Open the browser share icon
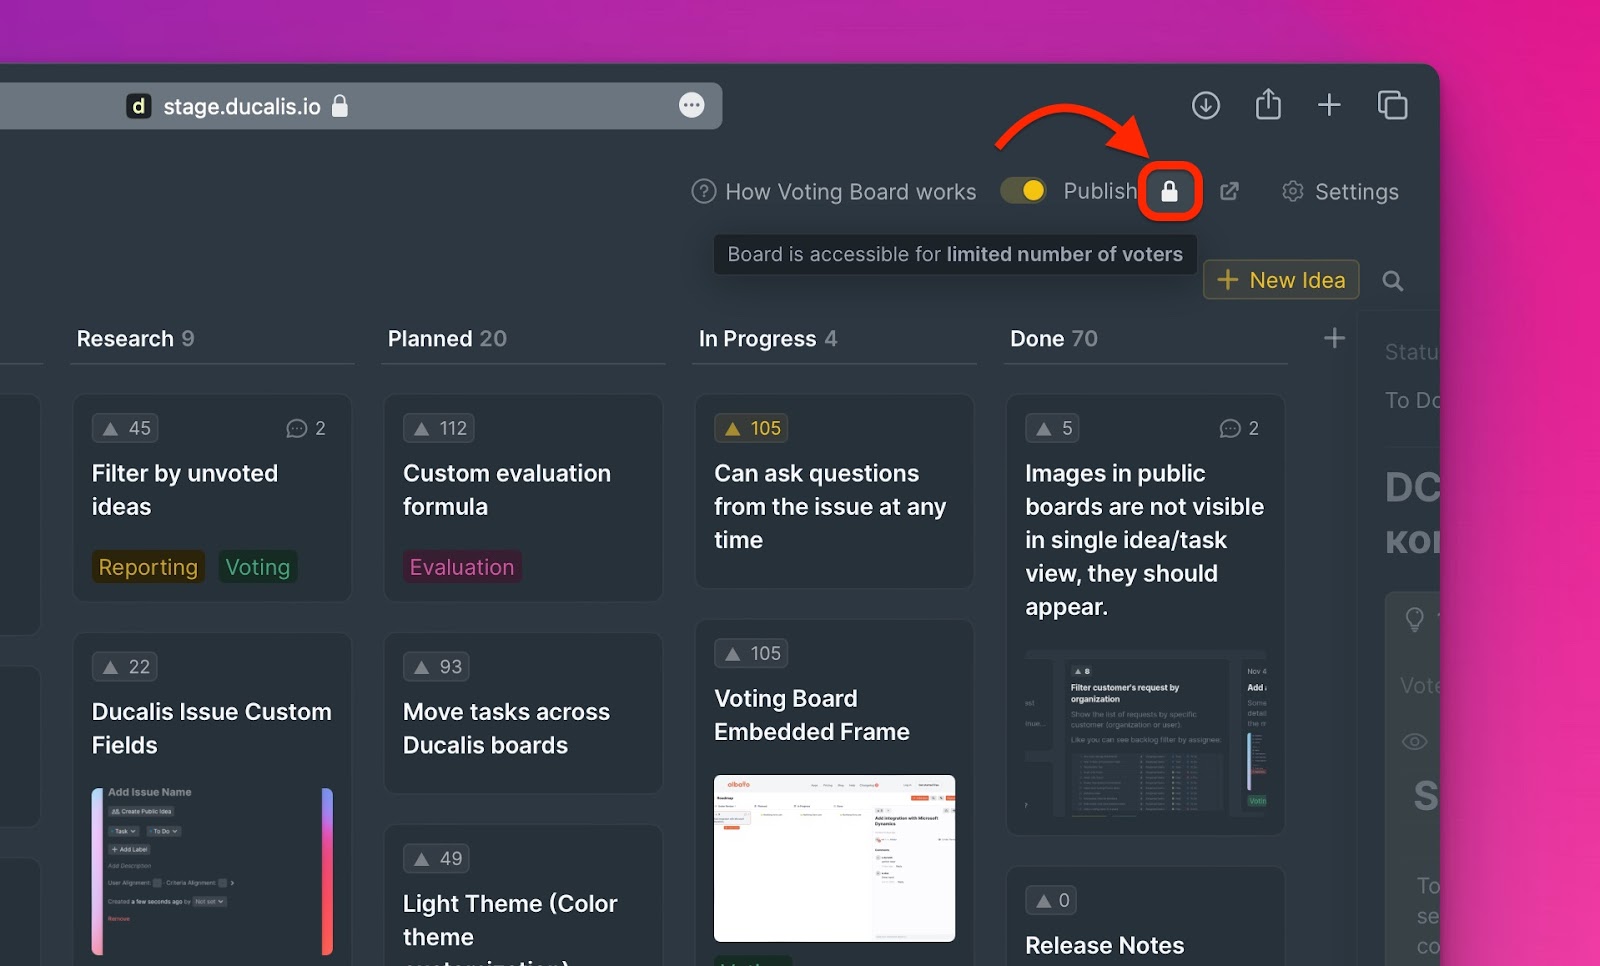1600x966 pixels. click(1268, 104)
